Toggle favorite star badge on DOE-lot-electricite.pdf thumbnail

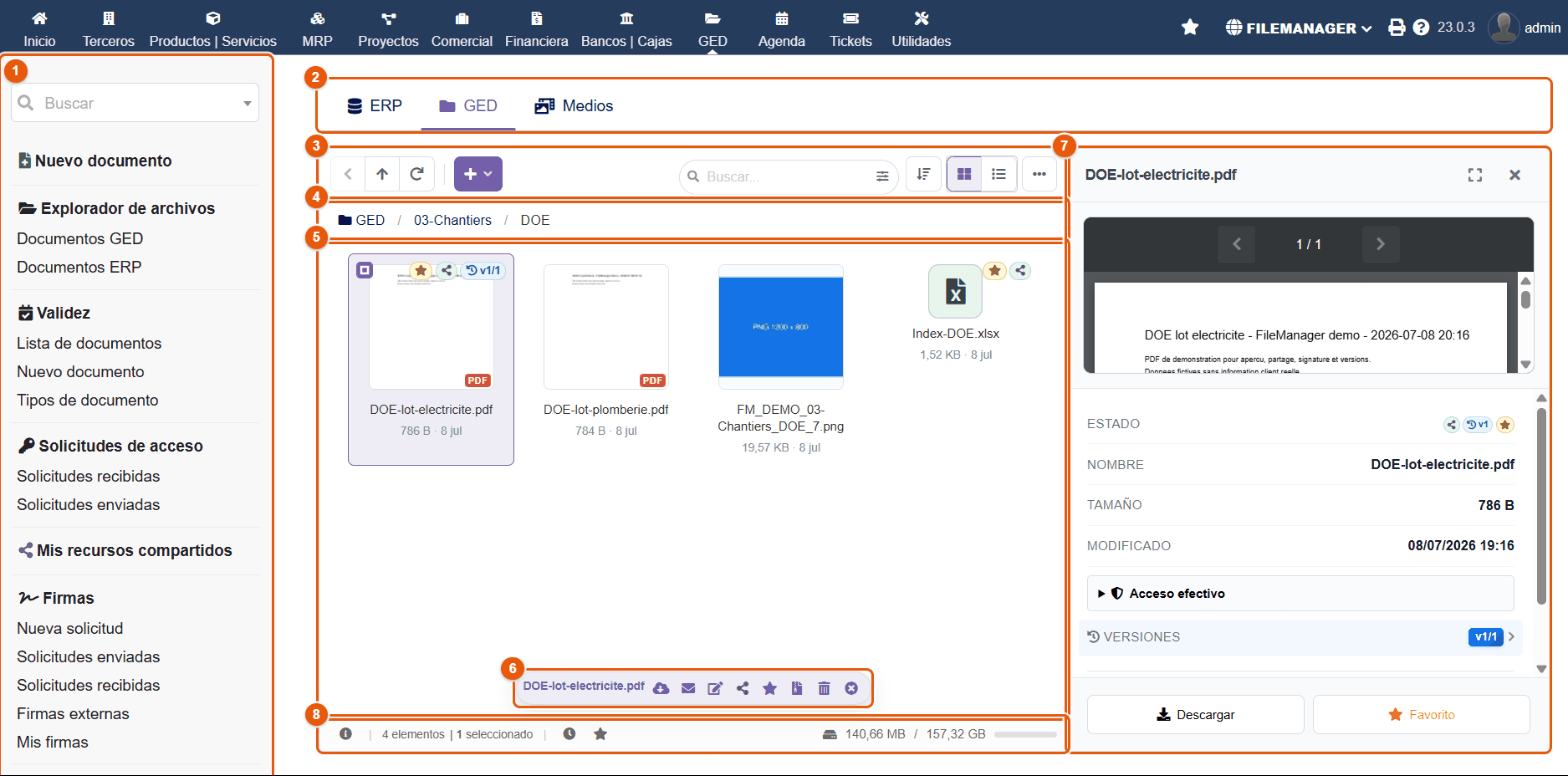[421, 270]
